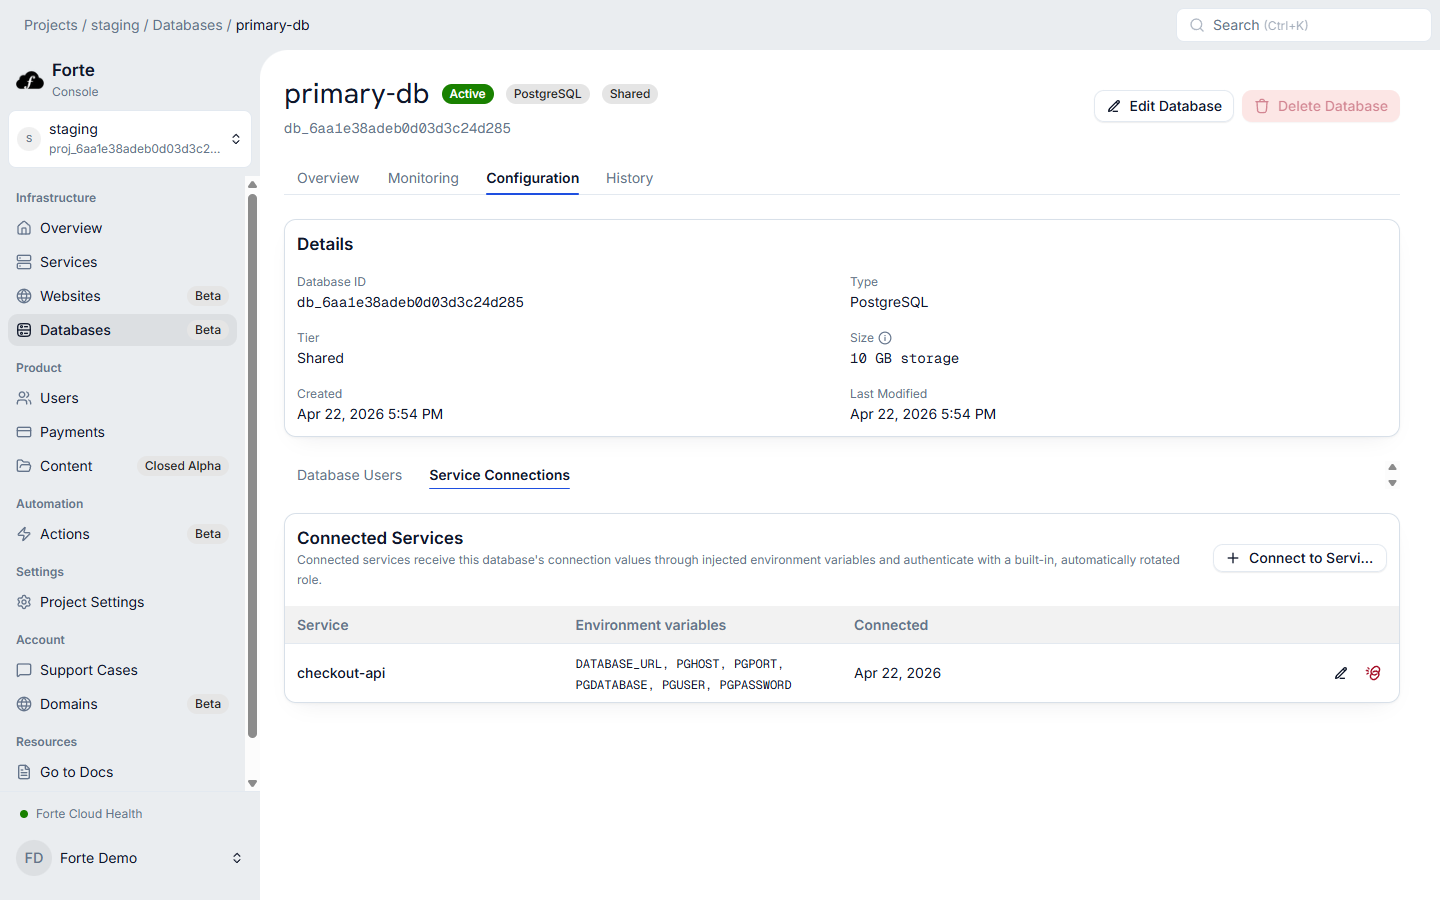Click the sidebar scrollbar down arrow

(252, 784)
